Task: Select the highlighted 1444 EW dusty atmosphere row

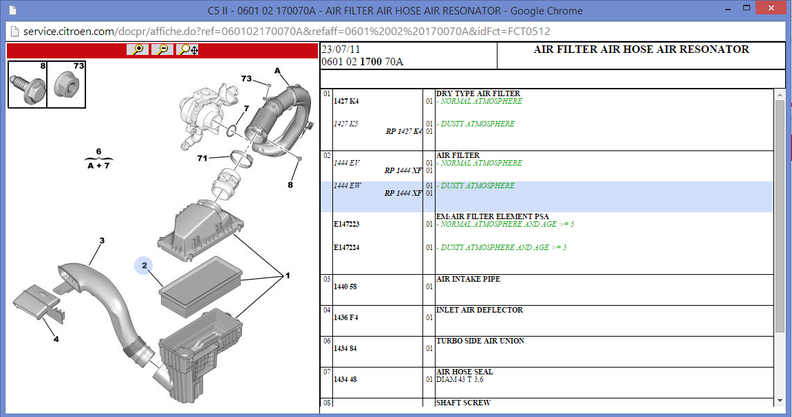Action: tap(547, 196)
